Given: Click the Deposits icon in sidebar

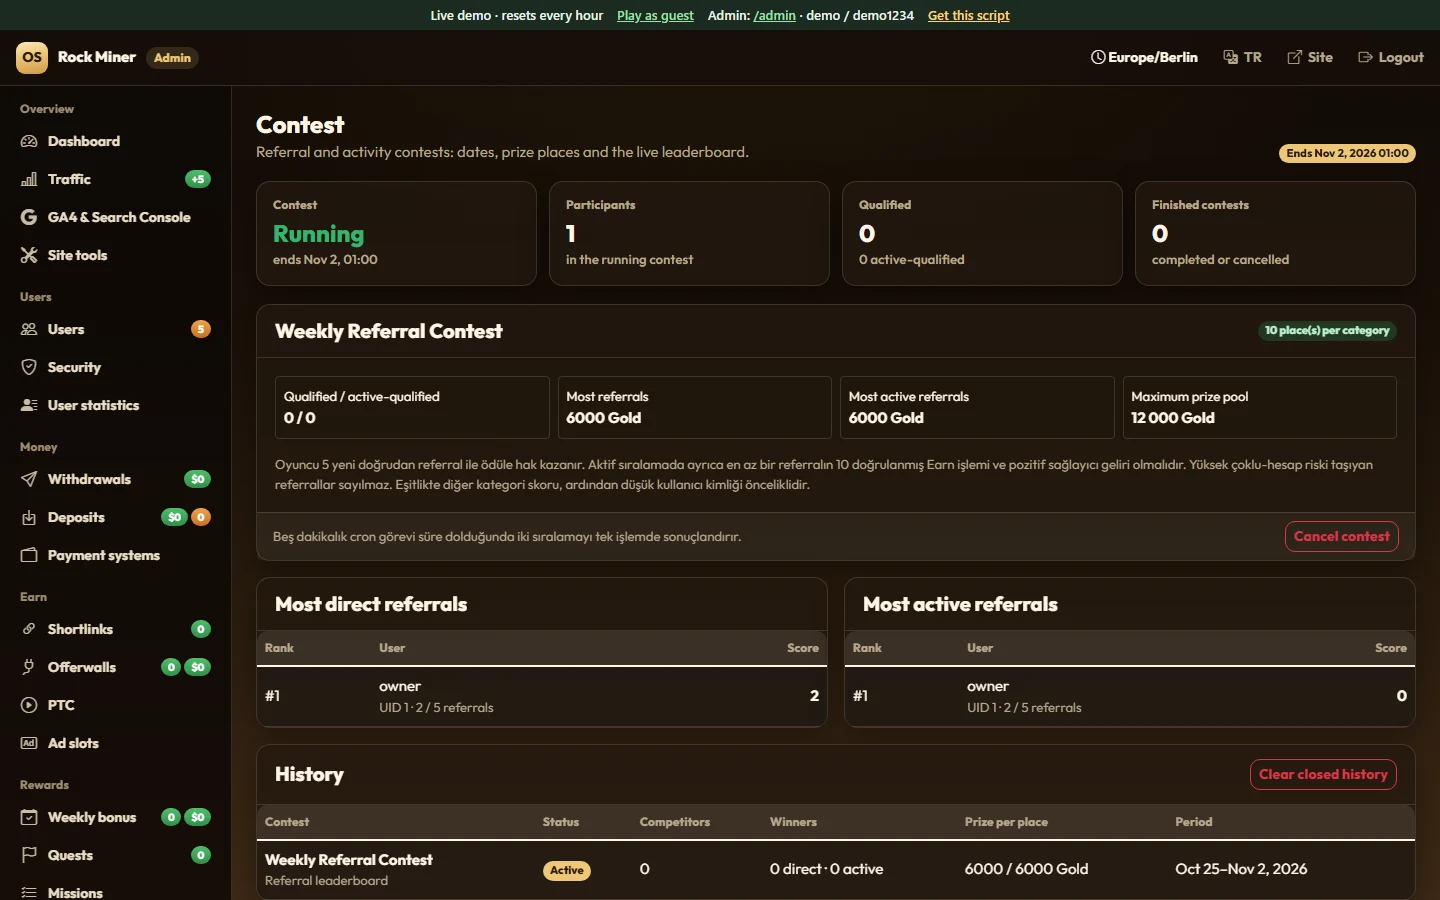Looking at the screenshot, I should [29, 517].
